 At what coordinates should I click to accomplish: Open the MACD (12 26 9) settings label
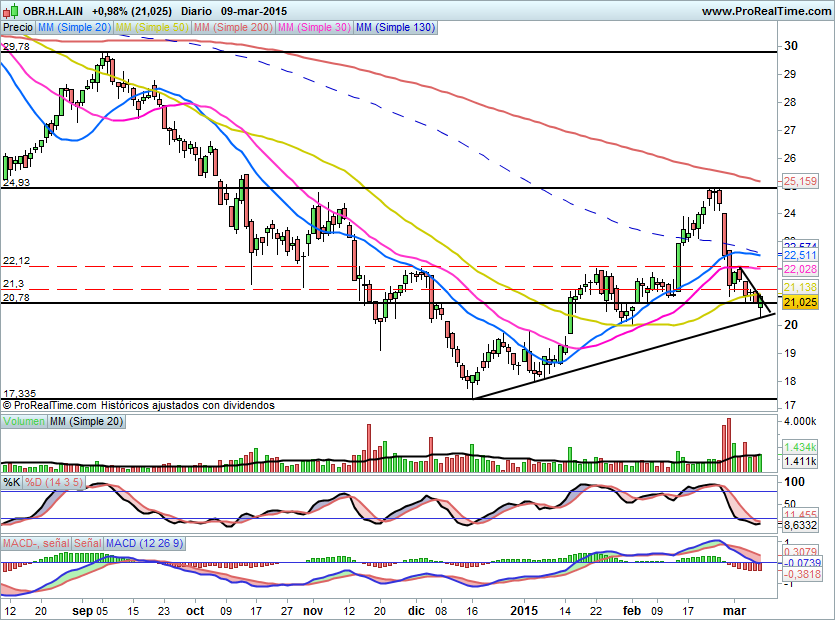[x=142, y=543]
